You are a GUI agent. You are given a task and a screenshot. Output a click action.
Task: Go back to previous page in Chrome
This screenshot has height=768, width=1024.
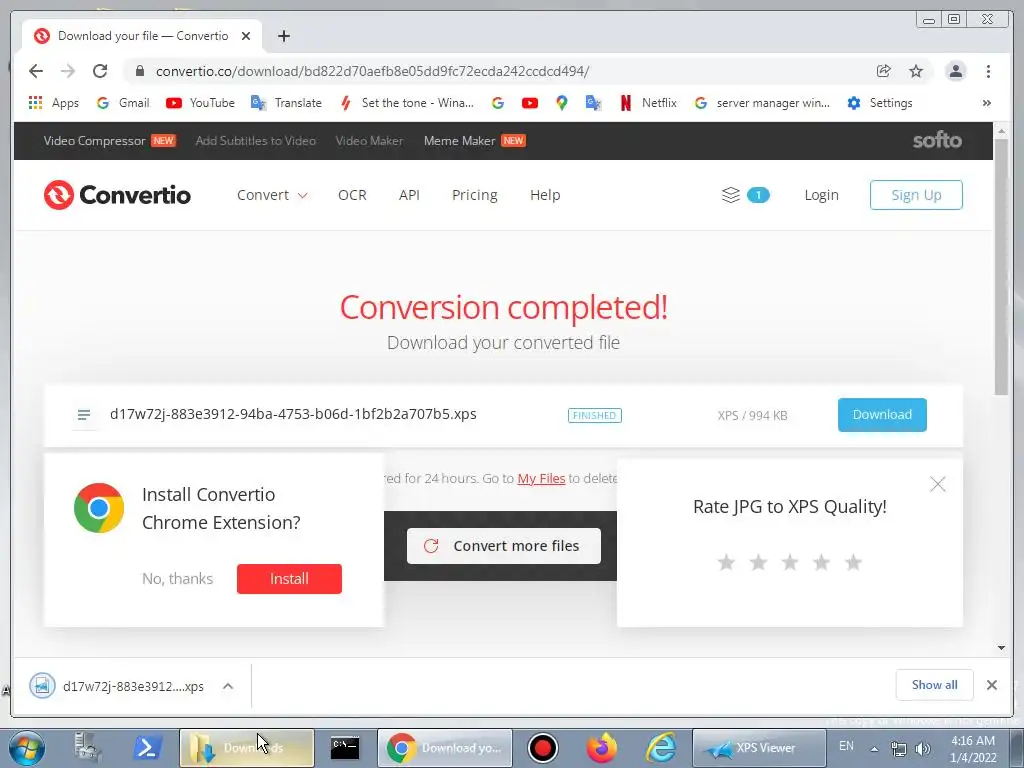tap(36, 71)
